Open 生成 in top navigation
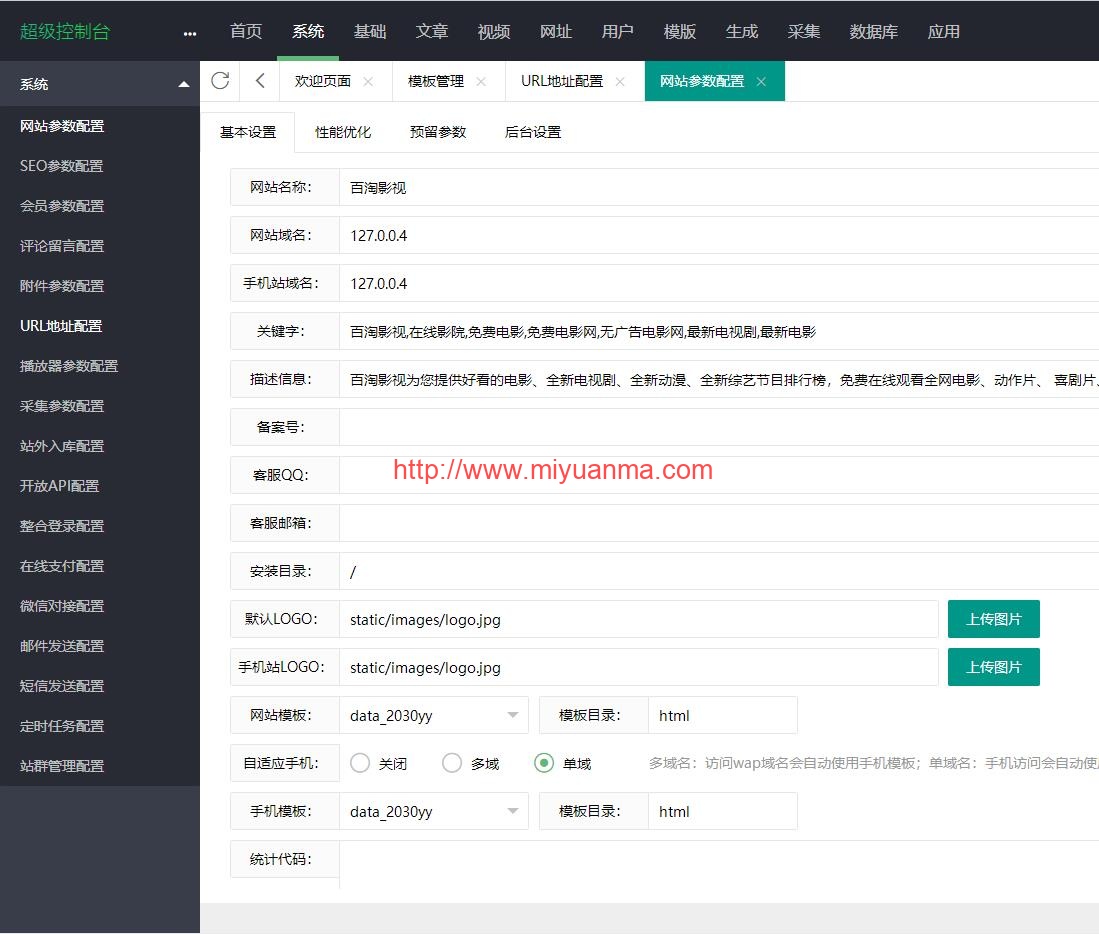This screenshot has width=1099, height=934. (x=742, y=32)
